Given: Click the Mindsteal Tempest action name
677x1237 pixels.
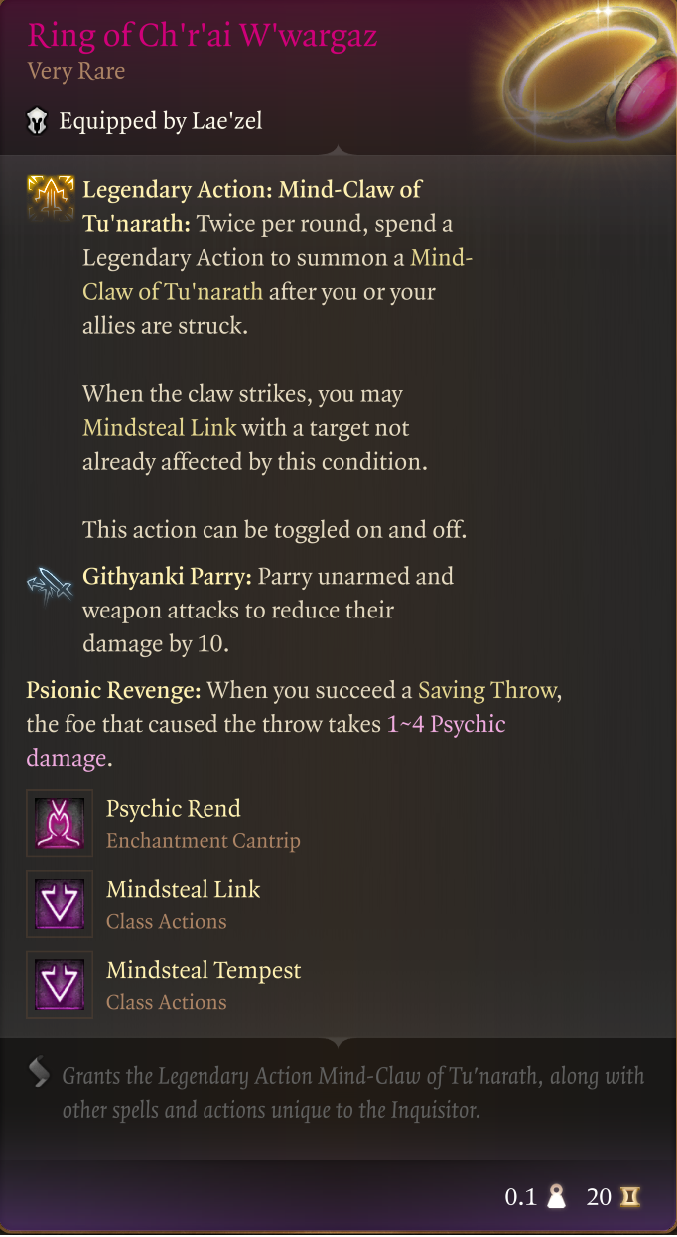Looking at the screenshot, I should click(x=203, y=970).
